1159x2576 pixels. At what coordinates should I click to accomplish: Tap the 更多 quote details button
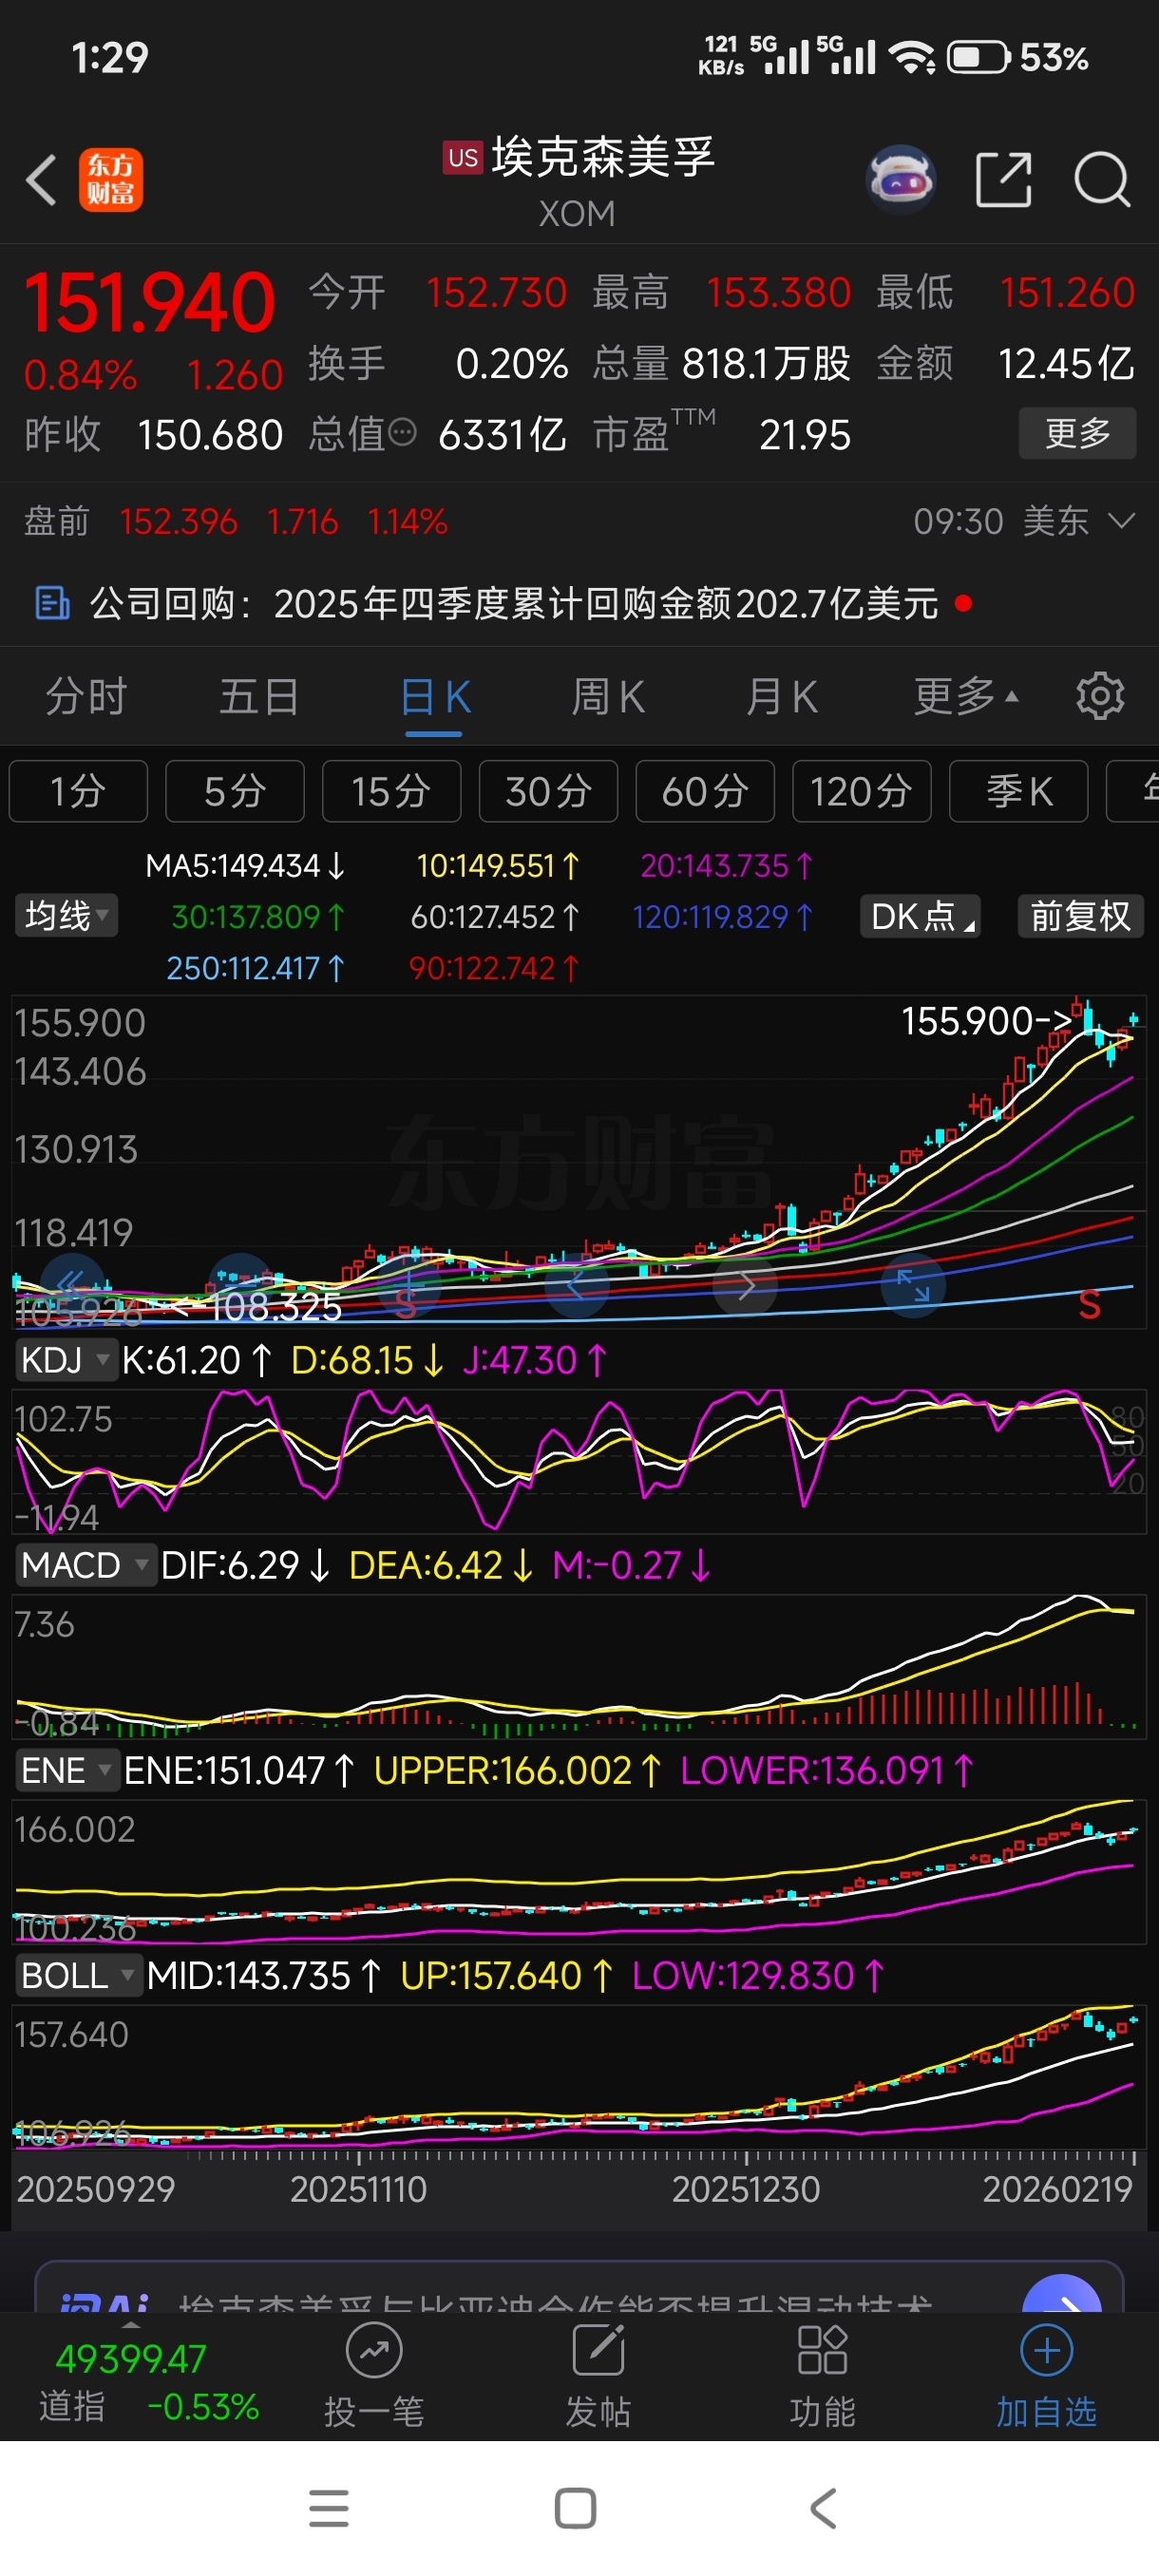click(1077, 433)
